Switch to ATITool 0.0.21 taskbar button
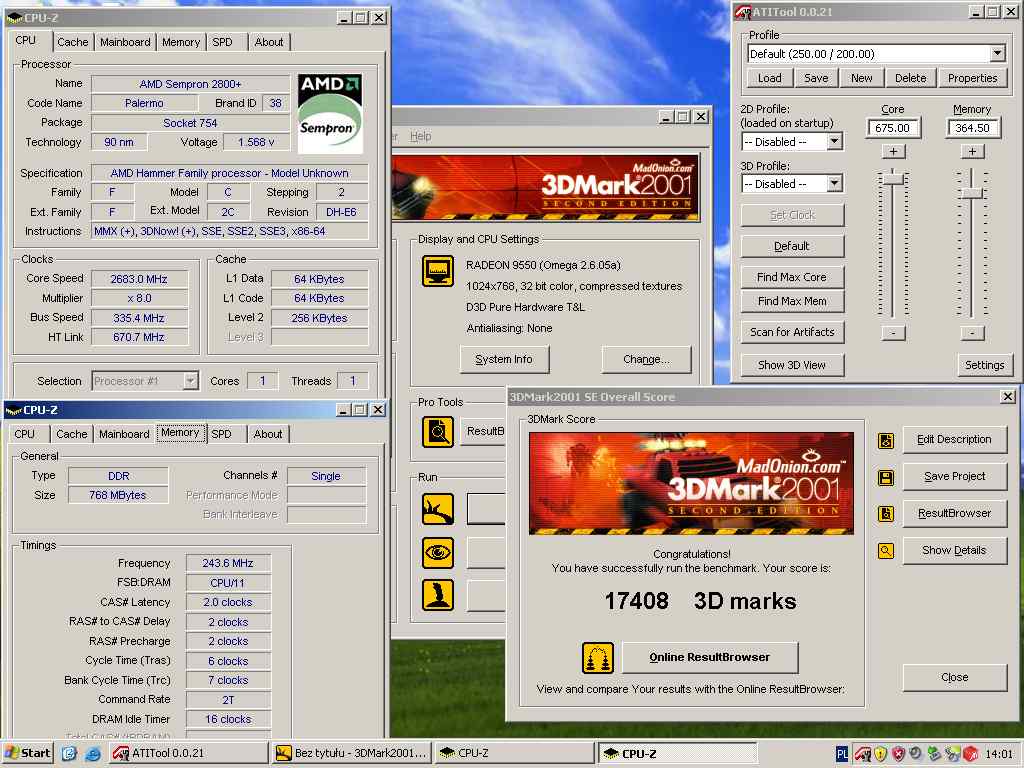The height and width of the screenshot is (768, 1024). [x=187, y=753]
